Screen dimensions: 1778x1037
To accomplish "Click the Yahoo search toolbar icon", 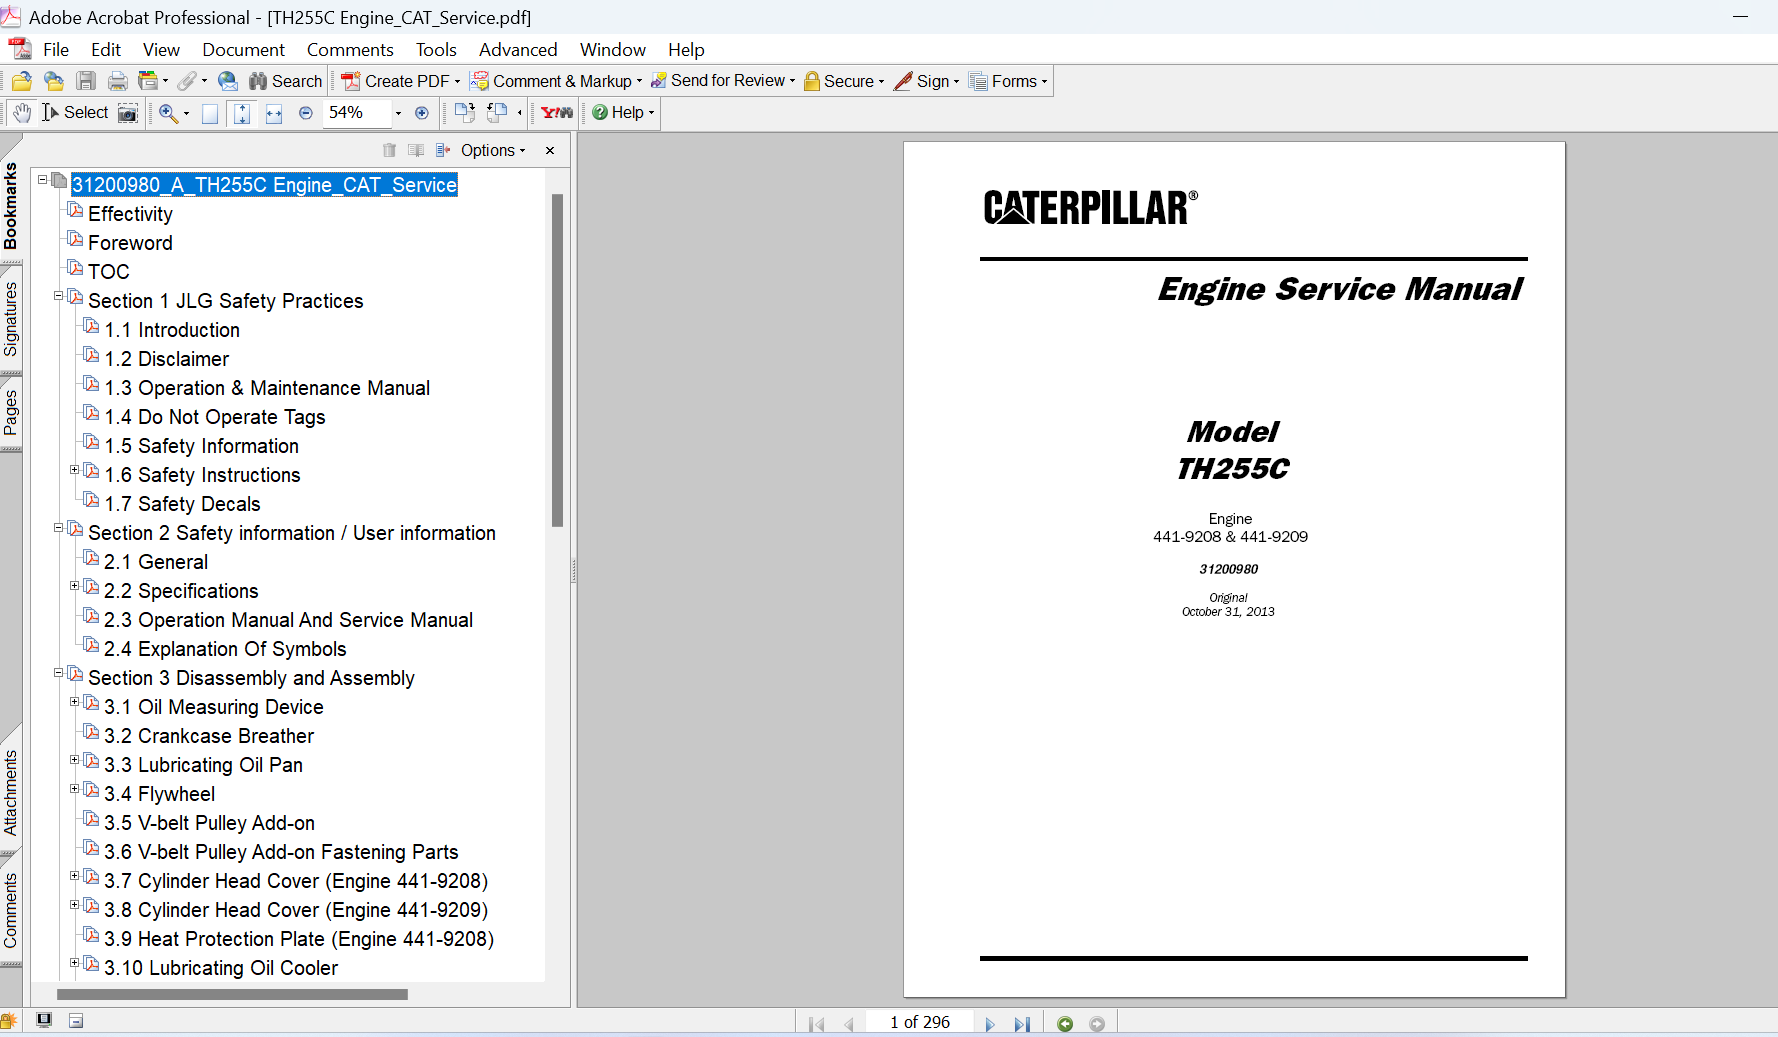I will click(557, 113).
